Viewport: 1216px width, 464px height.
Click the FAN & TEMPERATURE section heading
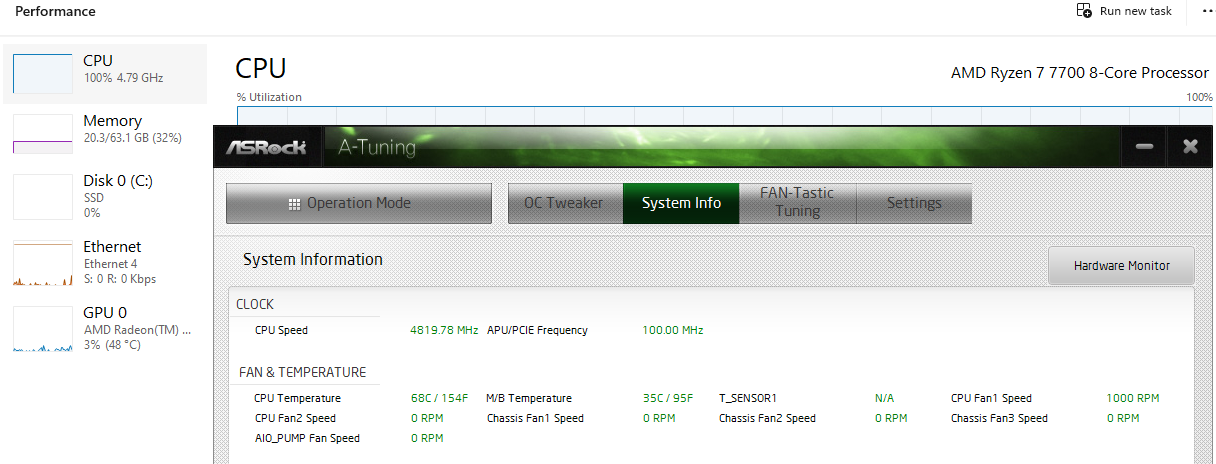tap(303, 372)
